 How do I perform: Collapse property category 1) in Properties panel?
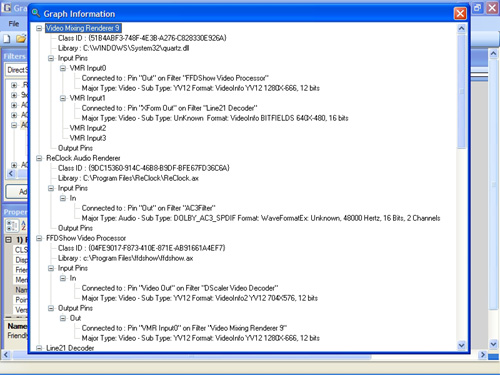[x=9, y=240]
